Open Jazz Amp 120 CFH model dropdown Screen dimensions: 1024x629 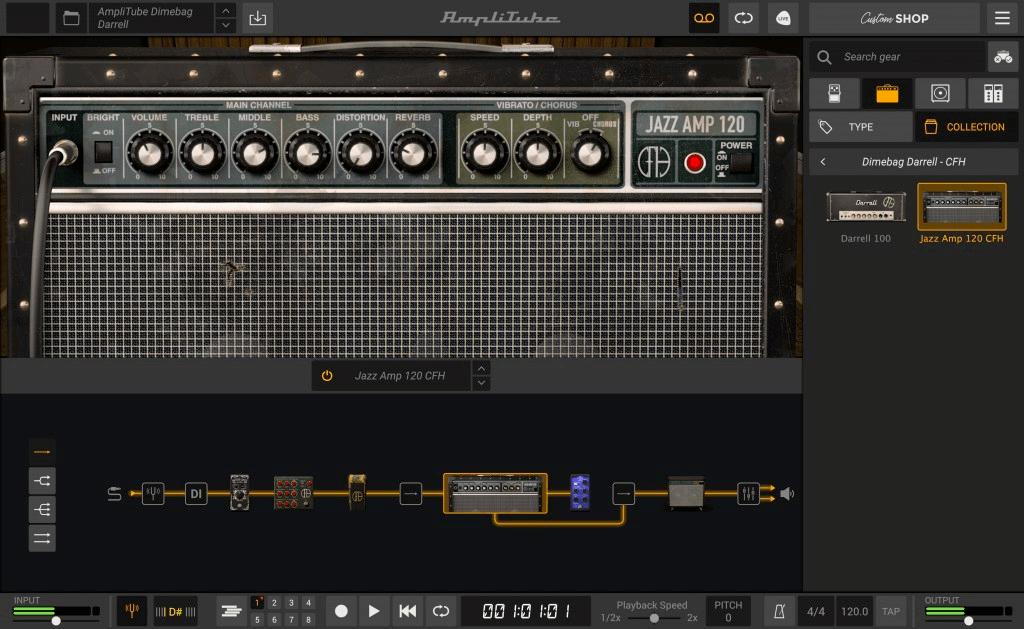(x=400, y=376)
